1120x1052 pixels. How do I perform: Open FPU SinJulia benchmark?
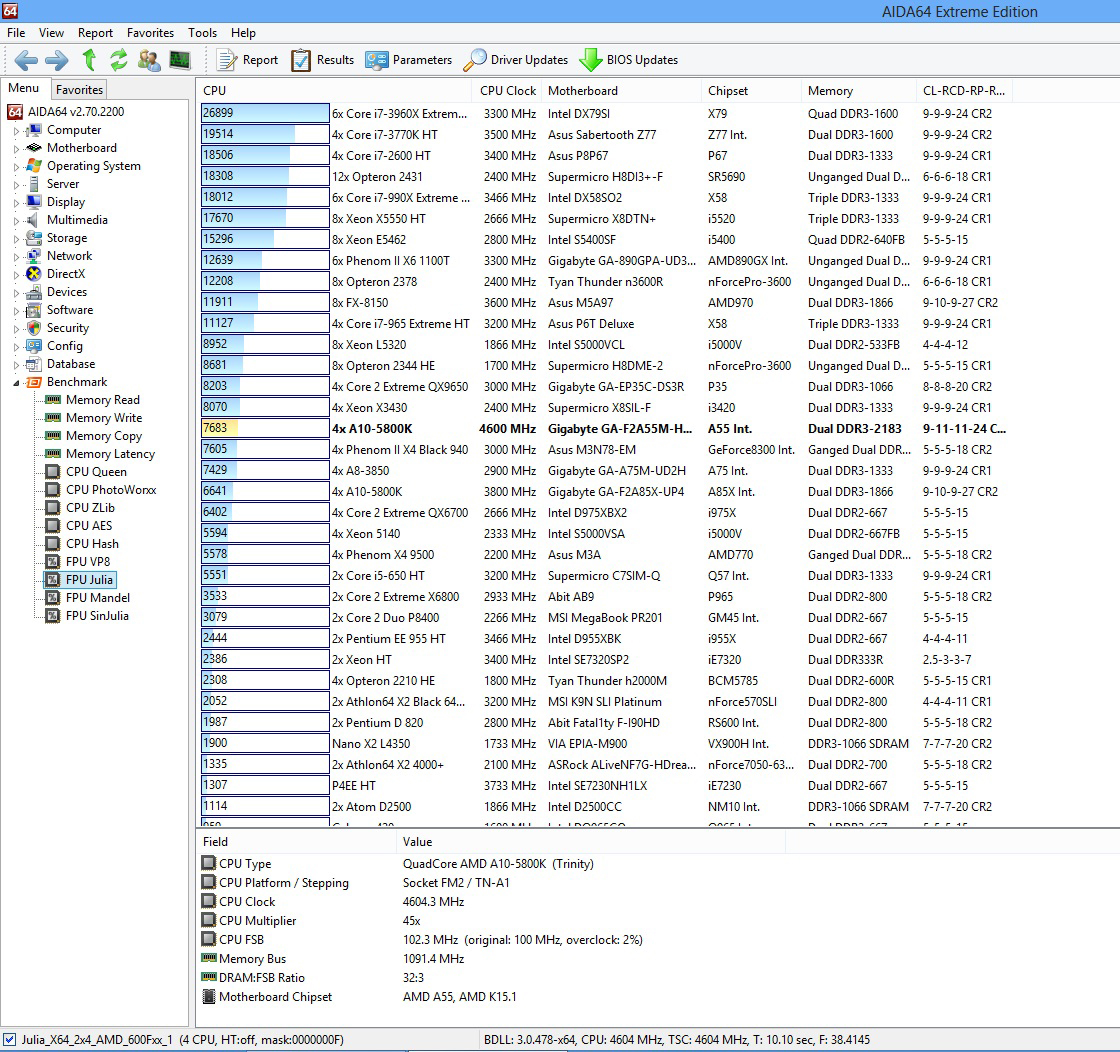97,616
